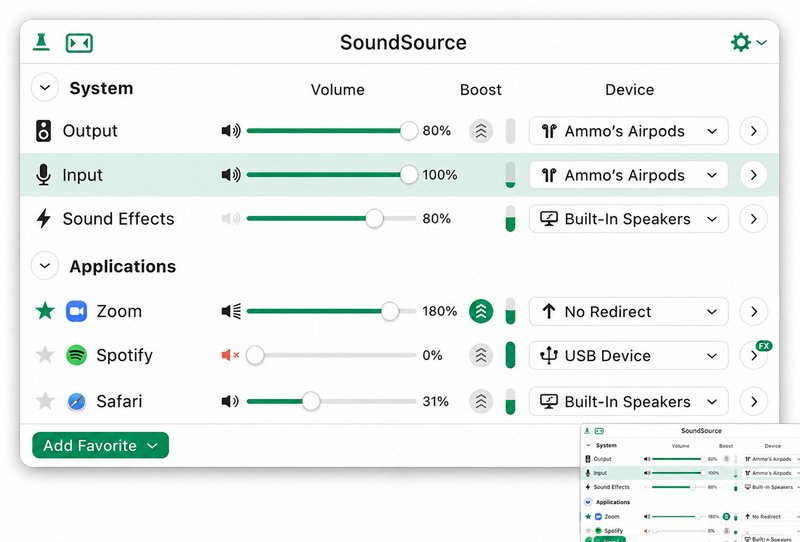Click the Zoom app icon
The width and height of the screenshot is (800, 542).
[77, 311]
